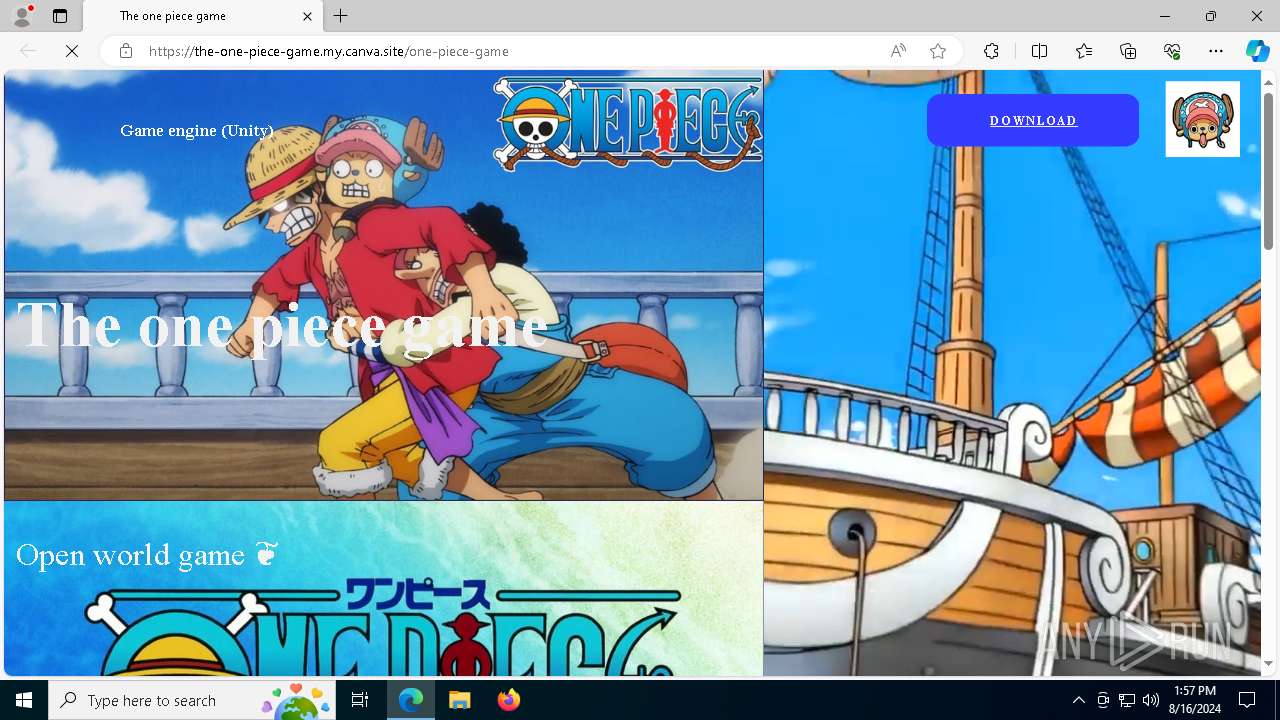Toggle Split screen view

click(x=1039, y=51)
